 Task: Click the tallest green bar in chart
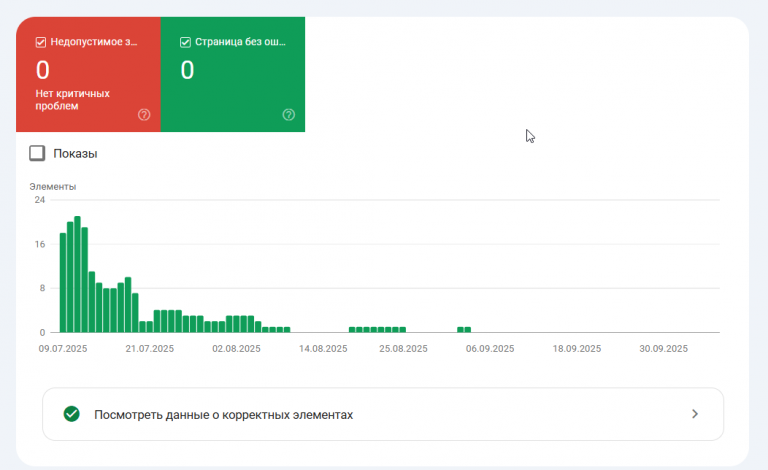pos(77,274)
